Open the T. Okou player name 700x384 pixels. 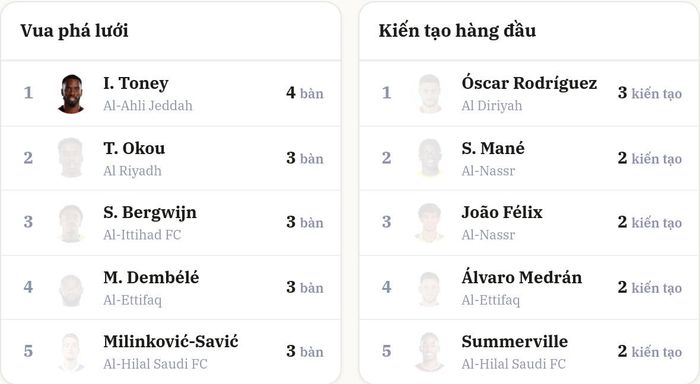coord(134,148)
